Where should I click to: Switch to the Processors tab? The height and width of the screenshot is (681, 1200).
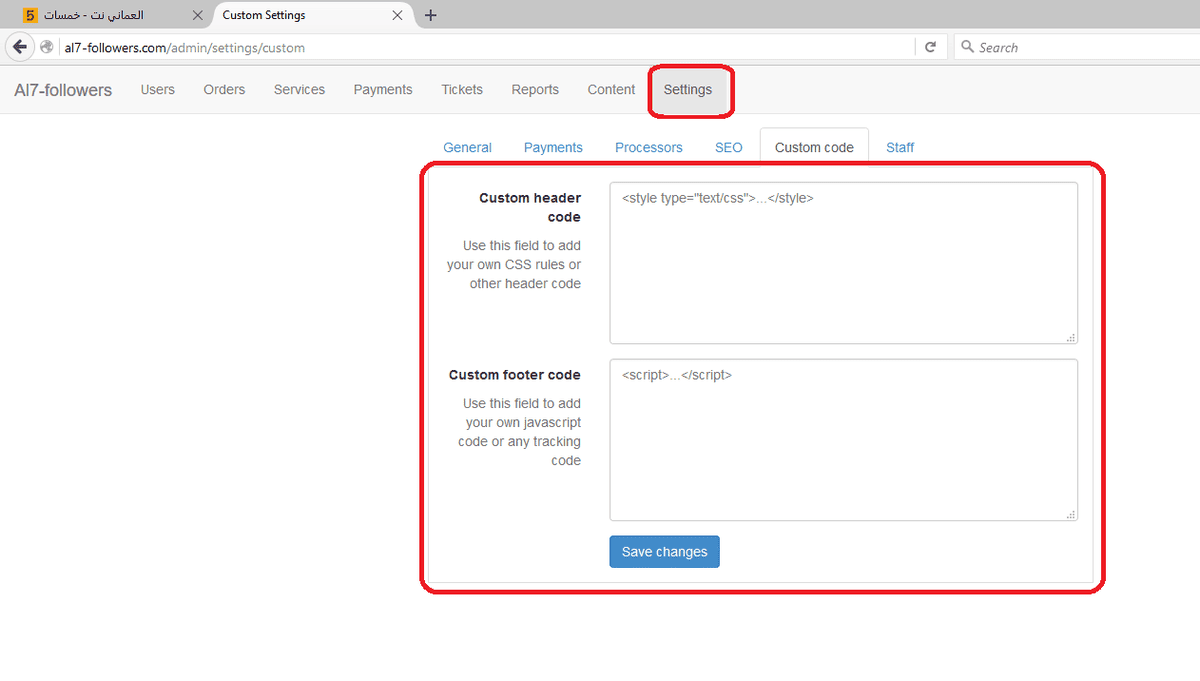click(649, 147)
